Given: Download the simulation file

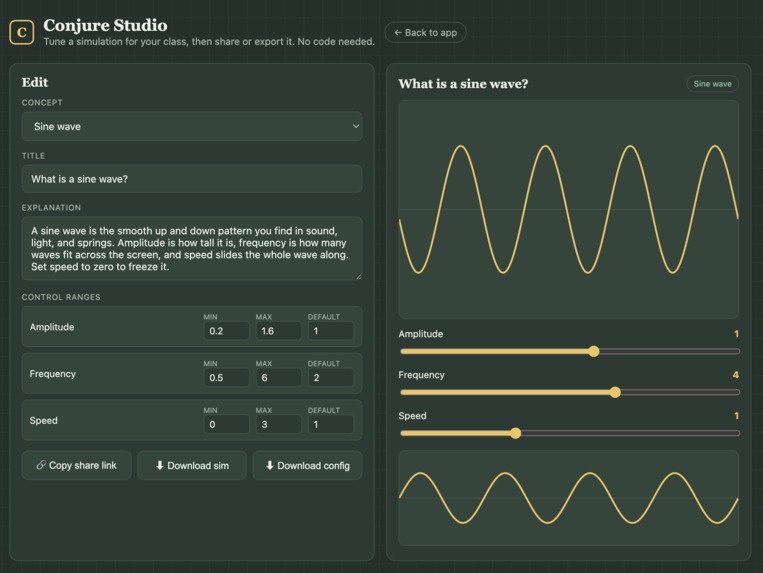Looking at the screenshot, I should (192, 465).
